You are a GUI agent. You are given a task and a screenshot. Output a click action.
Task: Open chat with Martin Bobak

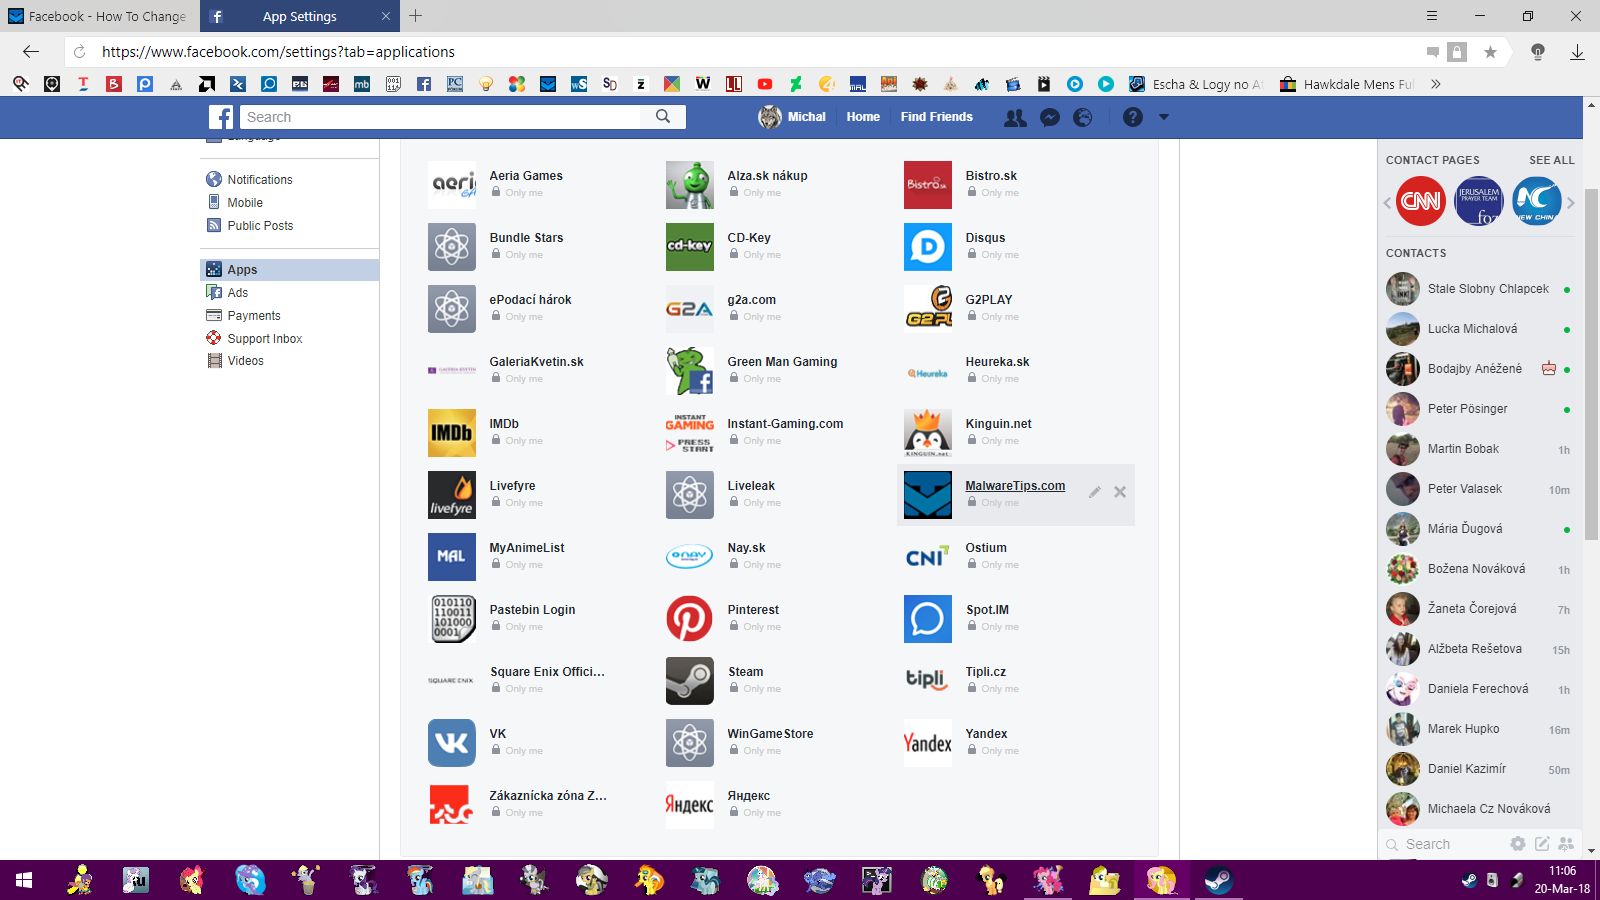click(x=1478, y=449)
